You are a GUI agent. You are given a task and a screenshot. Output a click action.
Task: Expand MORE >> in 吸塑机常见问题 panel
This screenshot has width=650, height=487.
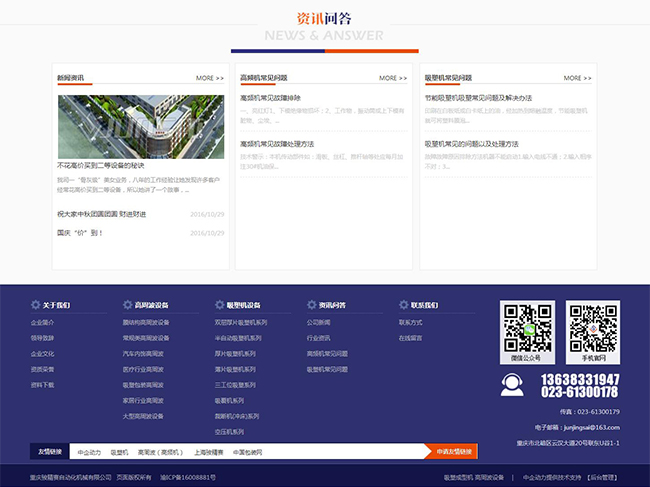tap(577, 77)
